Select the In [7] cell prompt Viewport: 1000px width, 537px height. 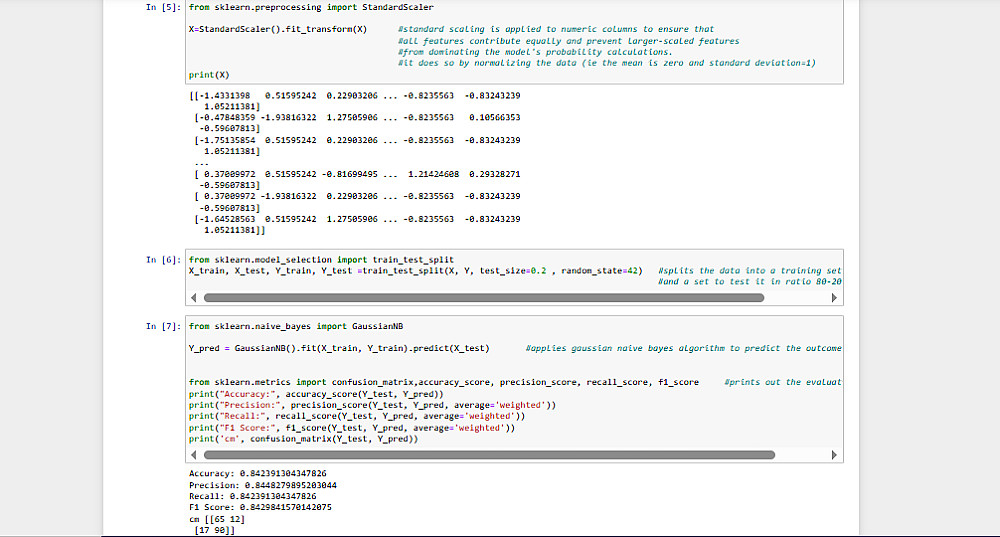163,326
